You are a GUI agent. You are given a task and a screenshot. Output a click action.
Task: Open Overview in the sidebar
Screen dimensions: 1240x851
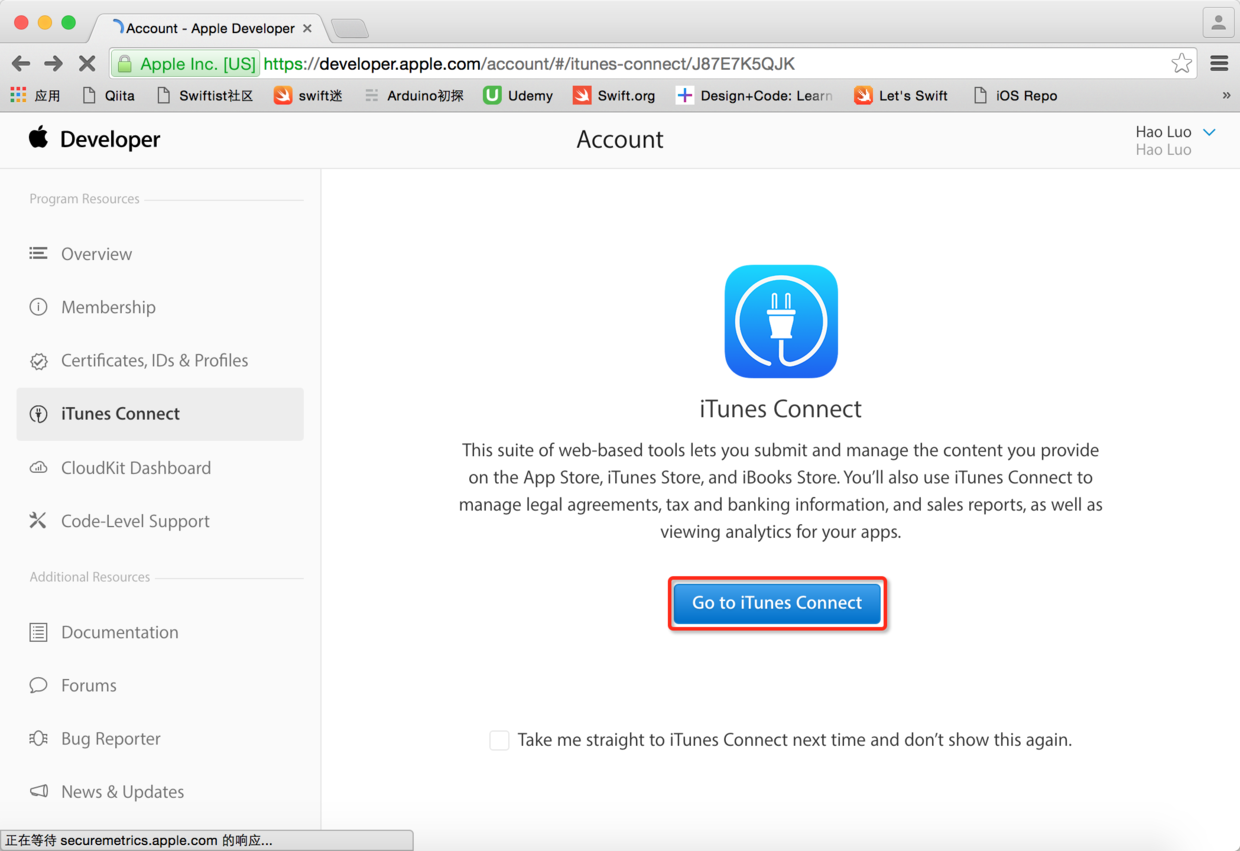[x=160, y=254]
